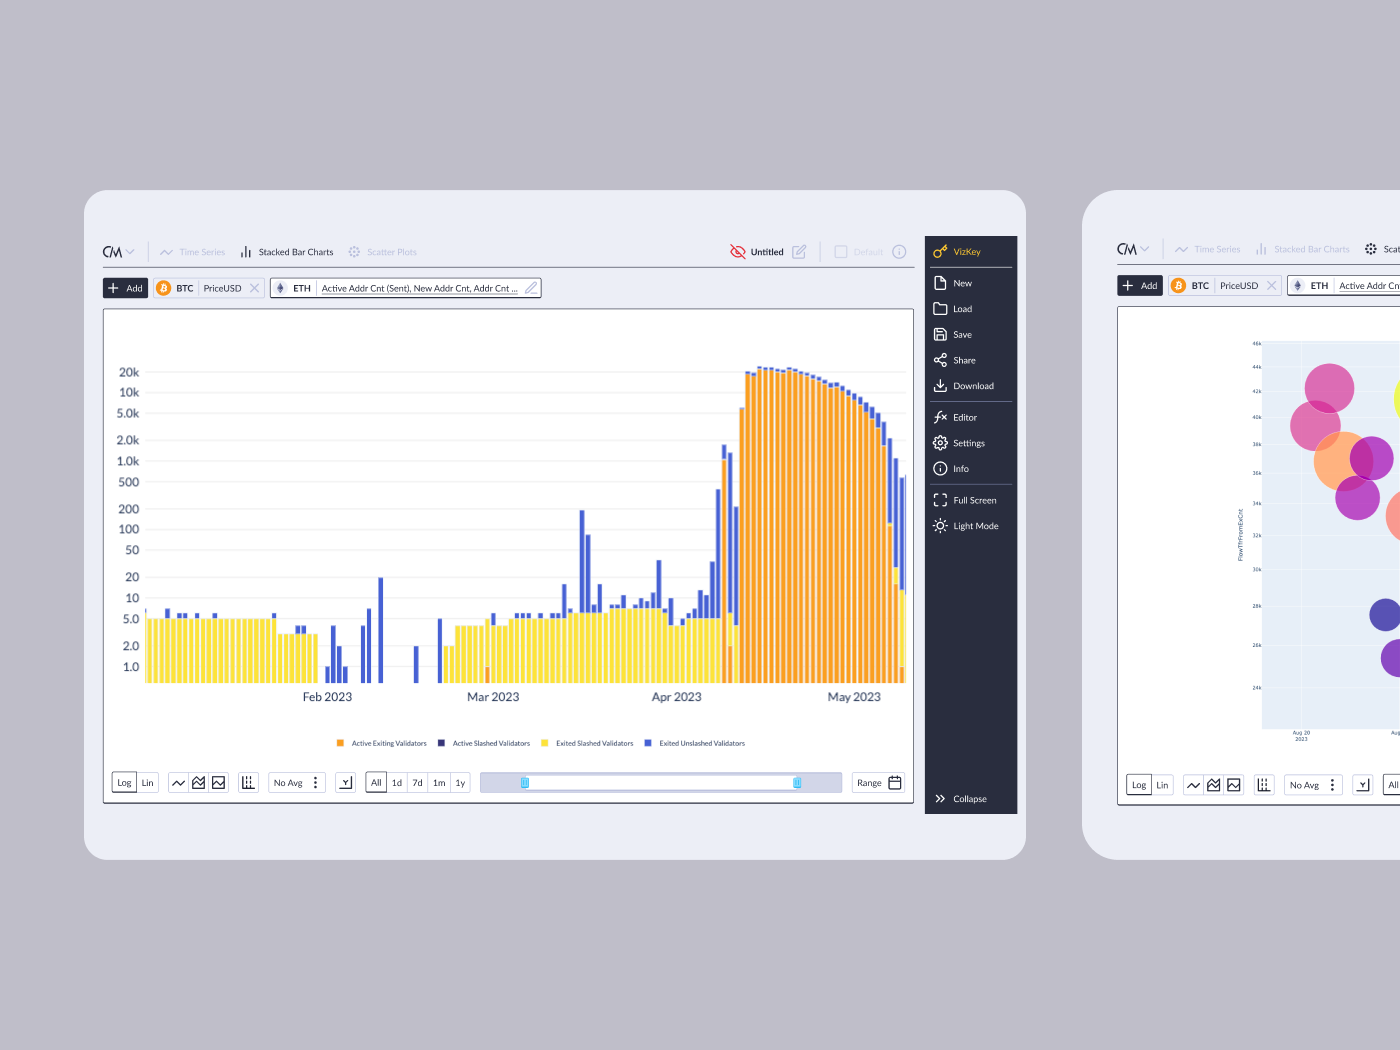The width and height of the screenshot is (1400, 1050).
Task: Open CM logo dropdown in right window
Action: click(x=1133, y=249)
